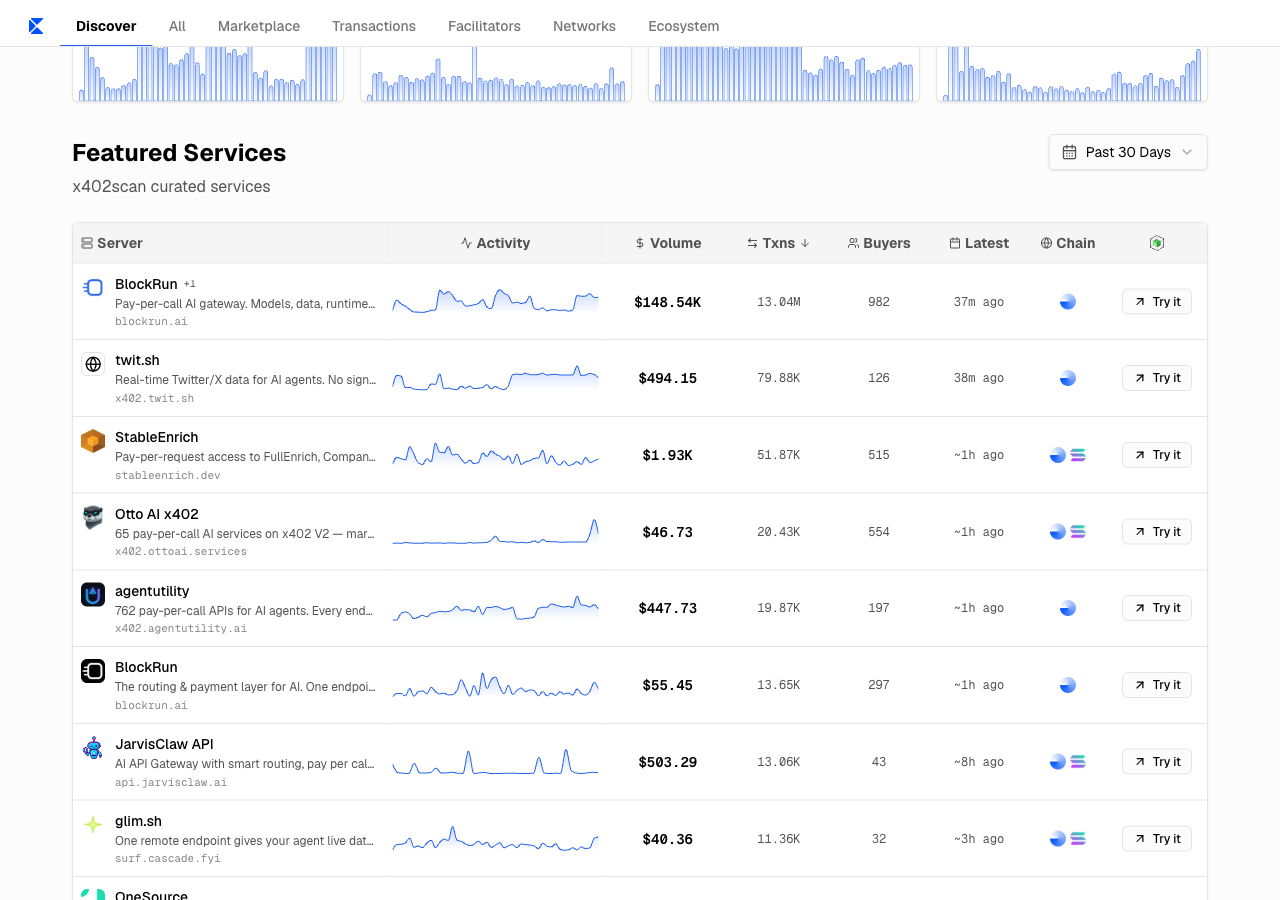The image size is (1280, 900).
Task: Click the StableEnrich orange cube icon
Action: point(93,441)
